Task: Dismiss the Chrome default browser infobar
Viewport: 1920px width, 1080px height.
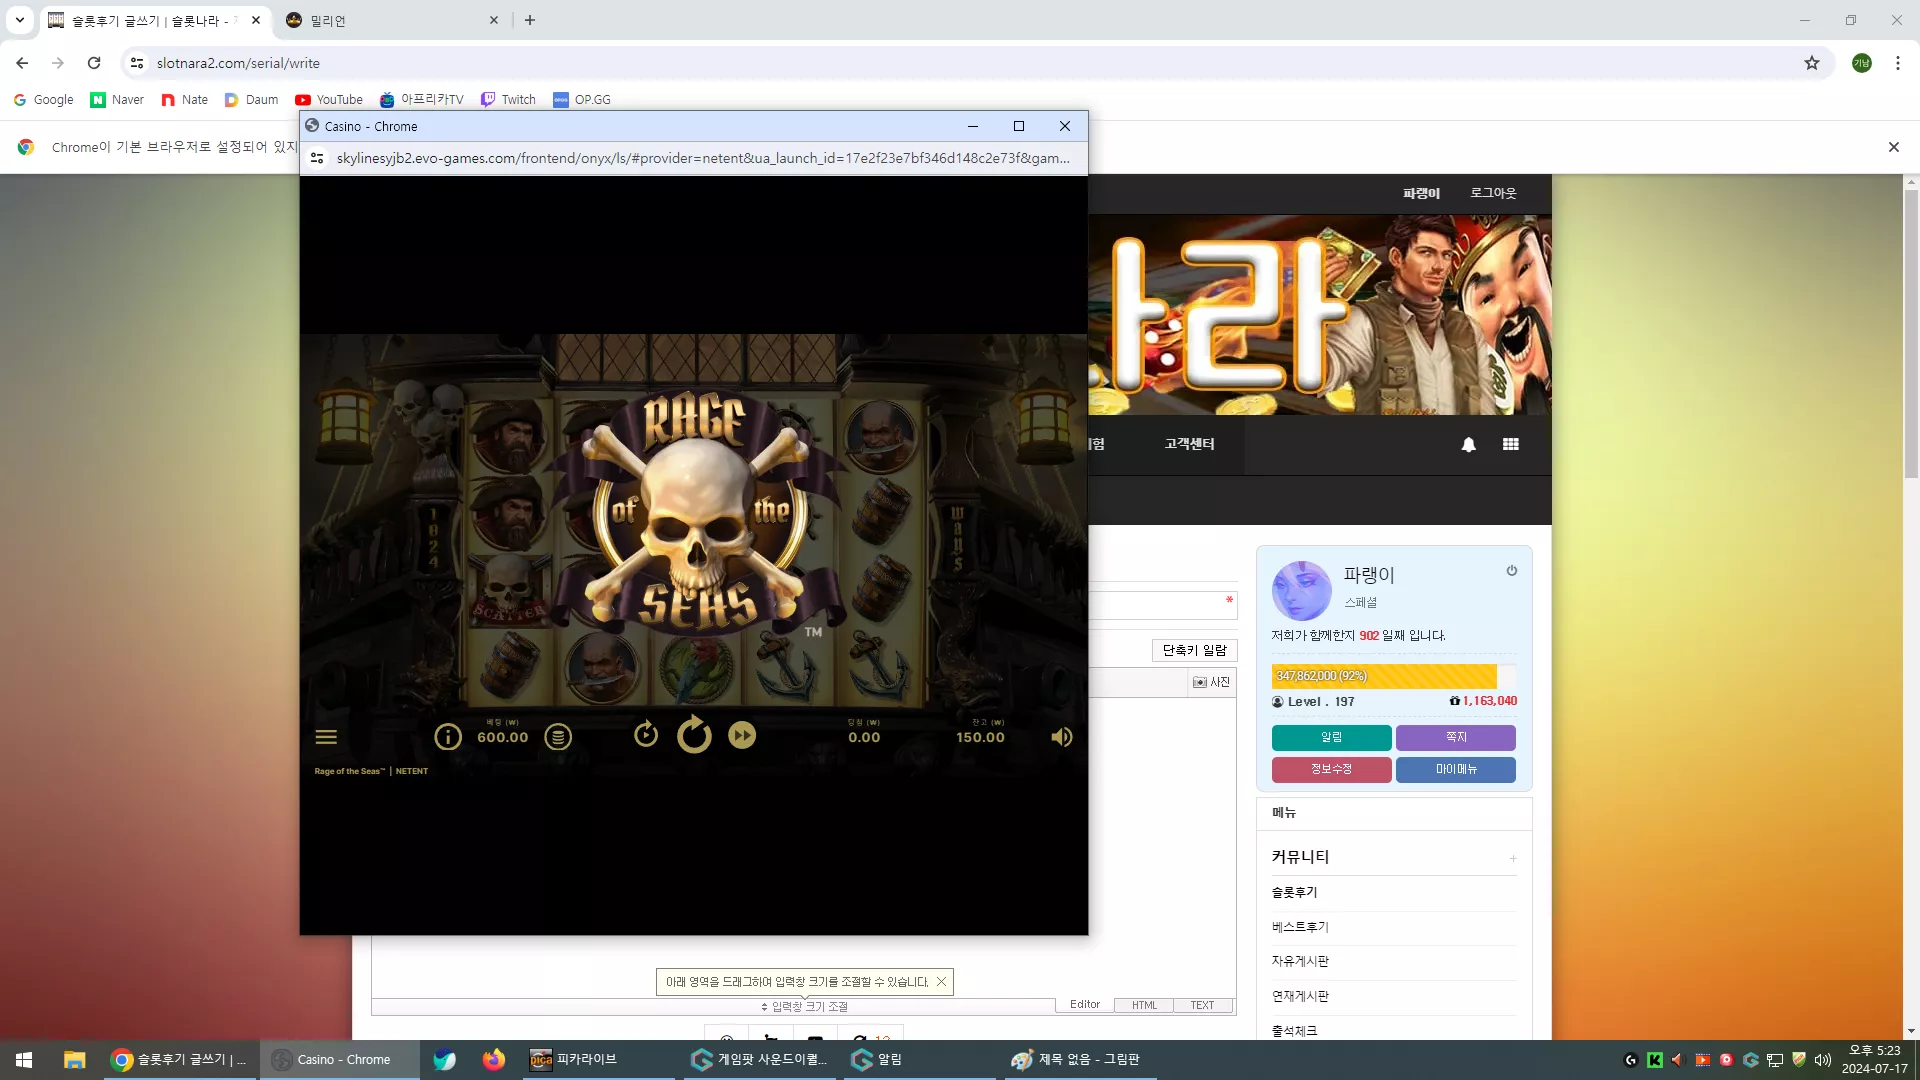Action: point(1893,147)
